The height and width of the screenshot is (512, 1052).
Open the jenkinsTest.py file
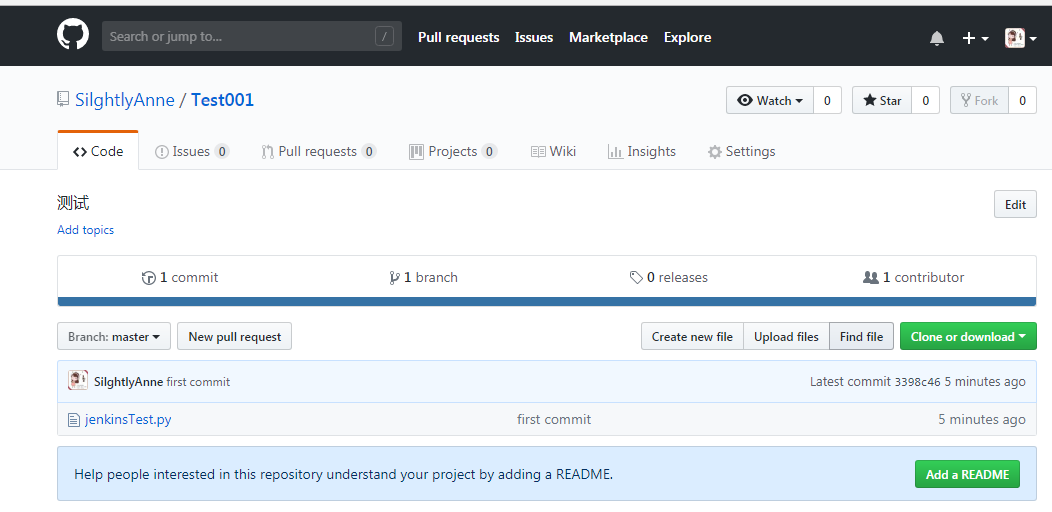[128, 419]
